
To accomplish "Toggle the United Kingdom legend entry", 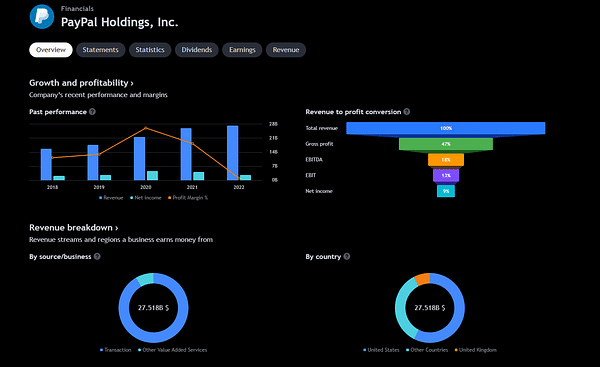I will (476, 350).
